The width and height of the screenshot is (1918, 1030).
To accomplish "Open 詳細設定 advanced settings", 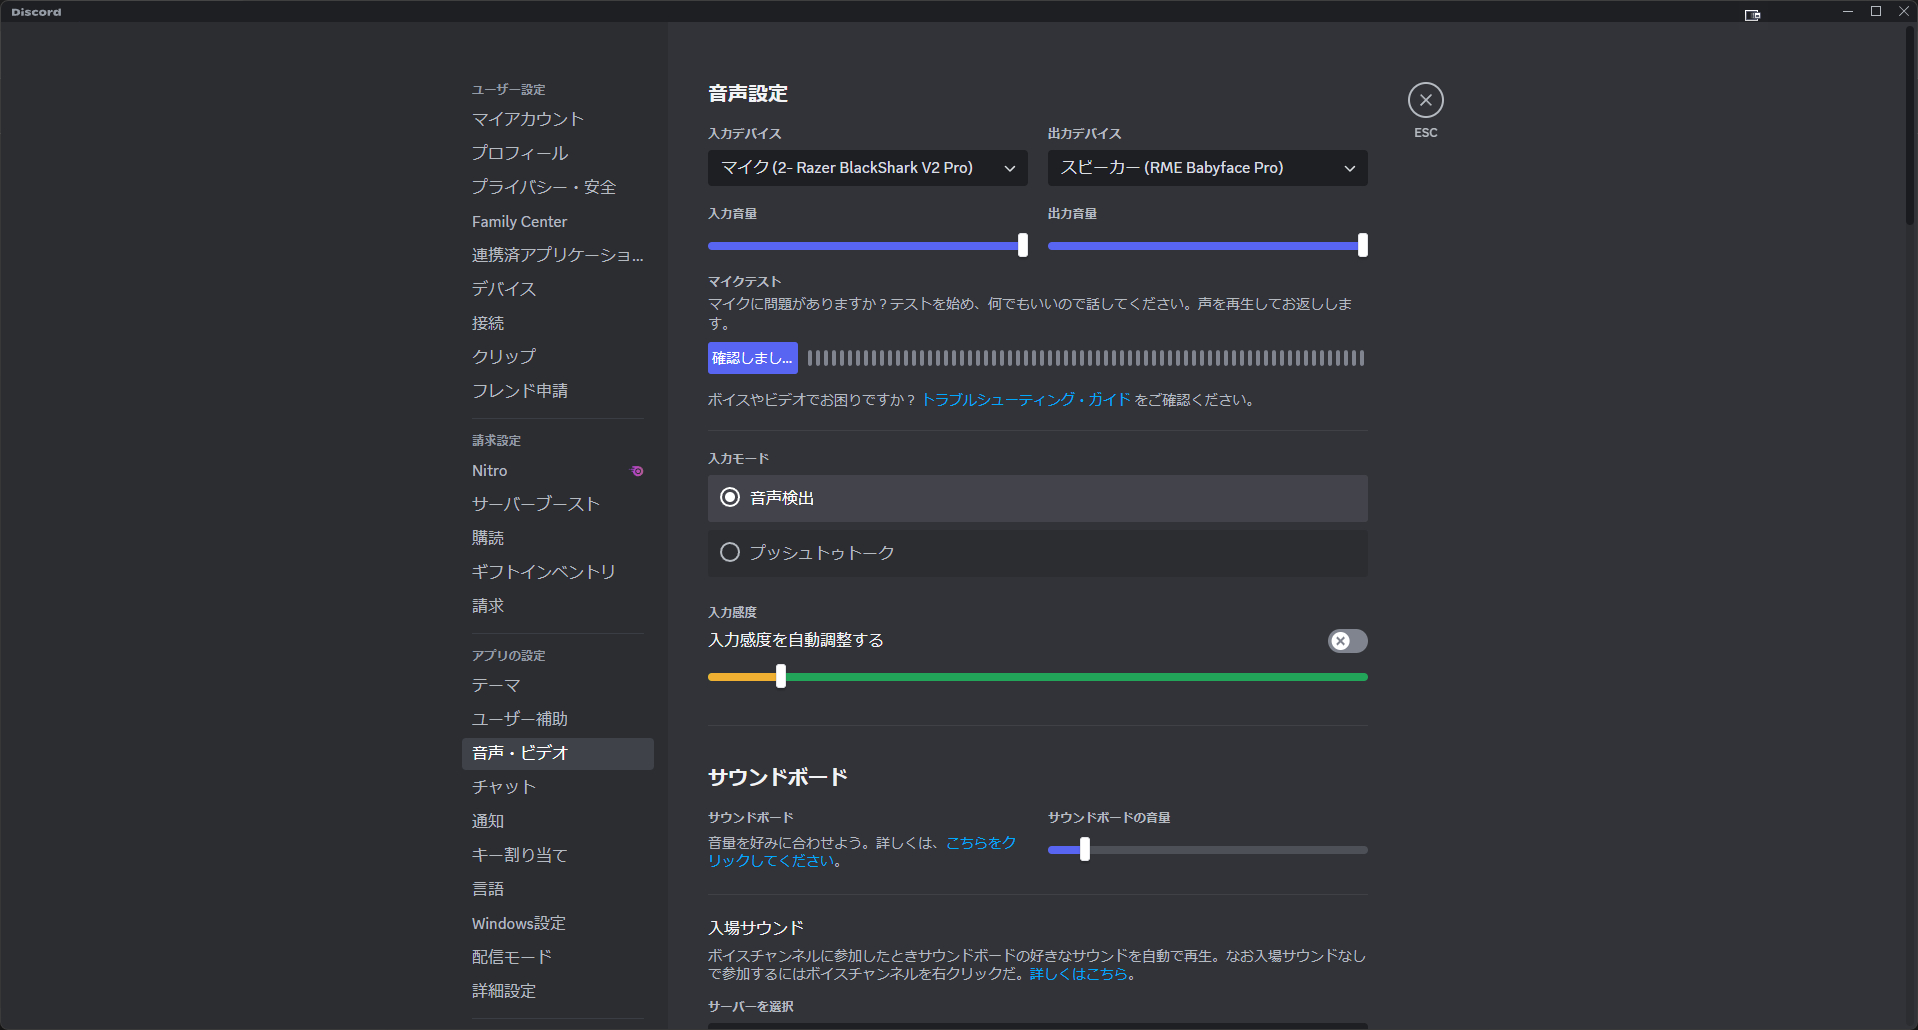I will (558, 991).
